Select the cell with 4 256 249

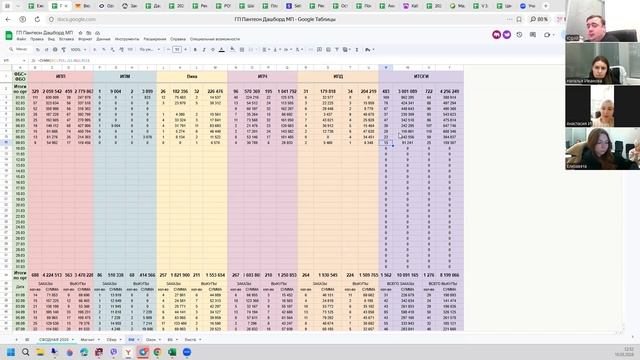(449, 91)
